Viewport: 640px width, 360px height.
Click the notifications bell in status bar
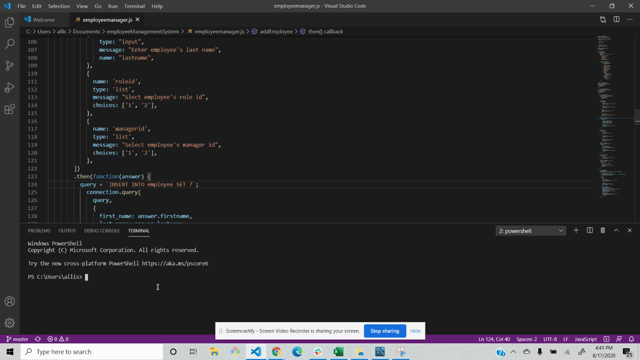[631, 339]
